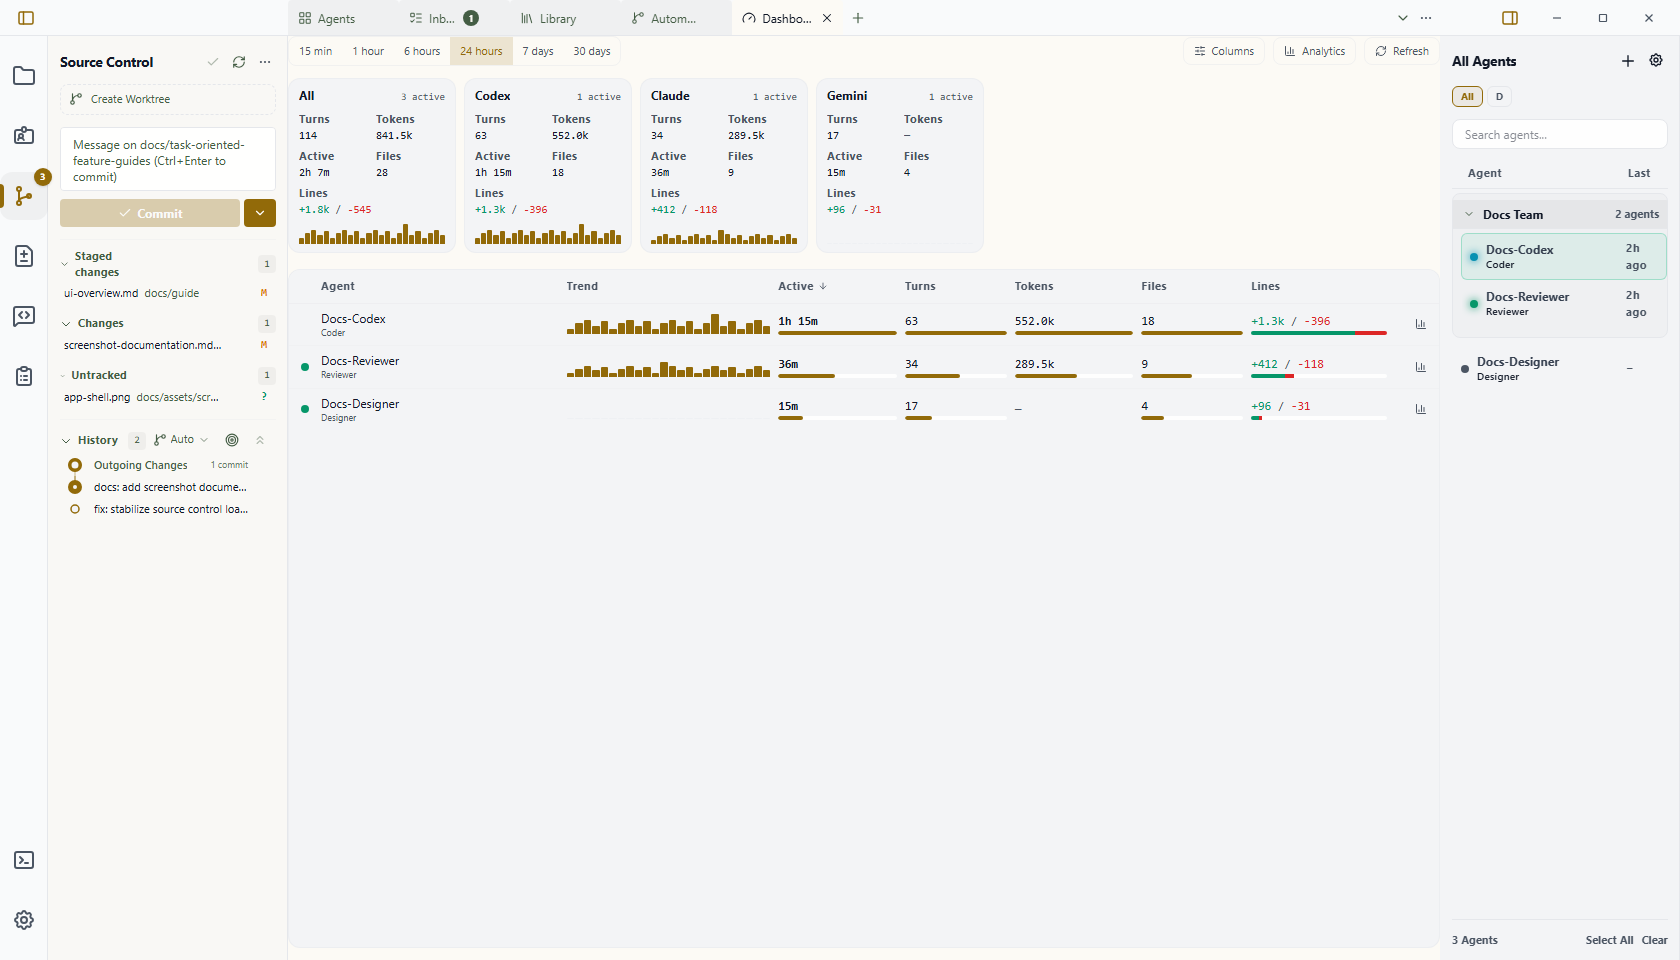Open settings gear in left sidebar
The width and height of the screenshot is (1680, 960).
coord(24,920)
